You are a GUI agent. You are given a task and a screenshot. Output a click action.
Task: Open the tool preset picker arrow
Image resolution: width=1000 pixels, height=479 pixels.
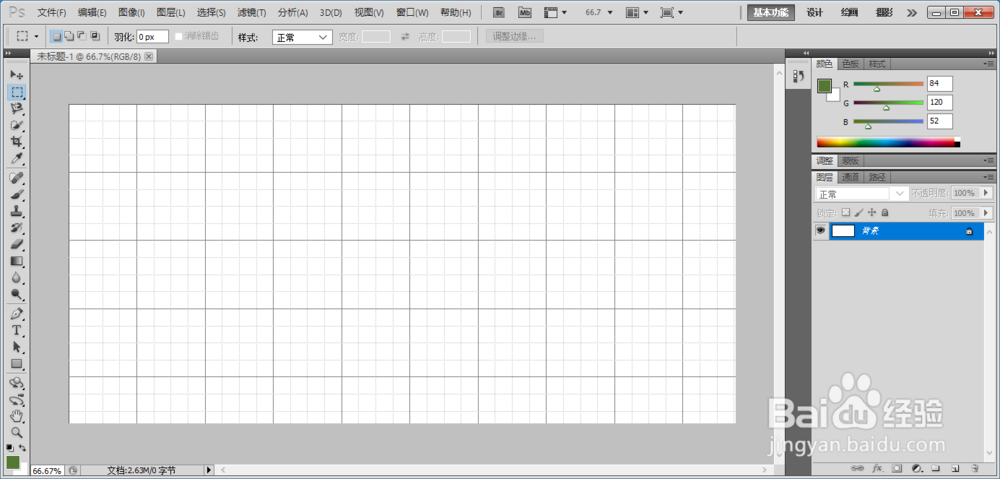coord(36,37)
